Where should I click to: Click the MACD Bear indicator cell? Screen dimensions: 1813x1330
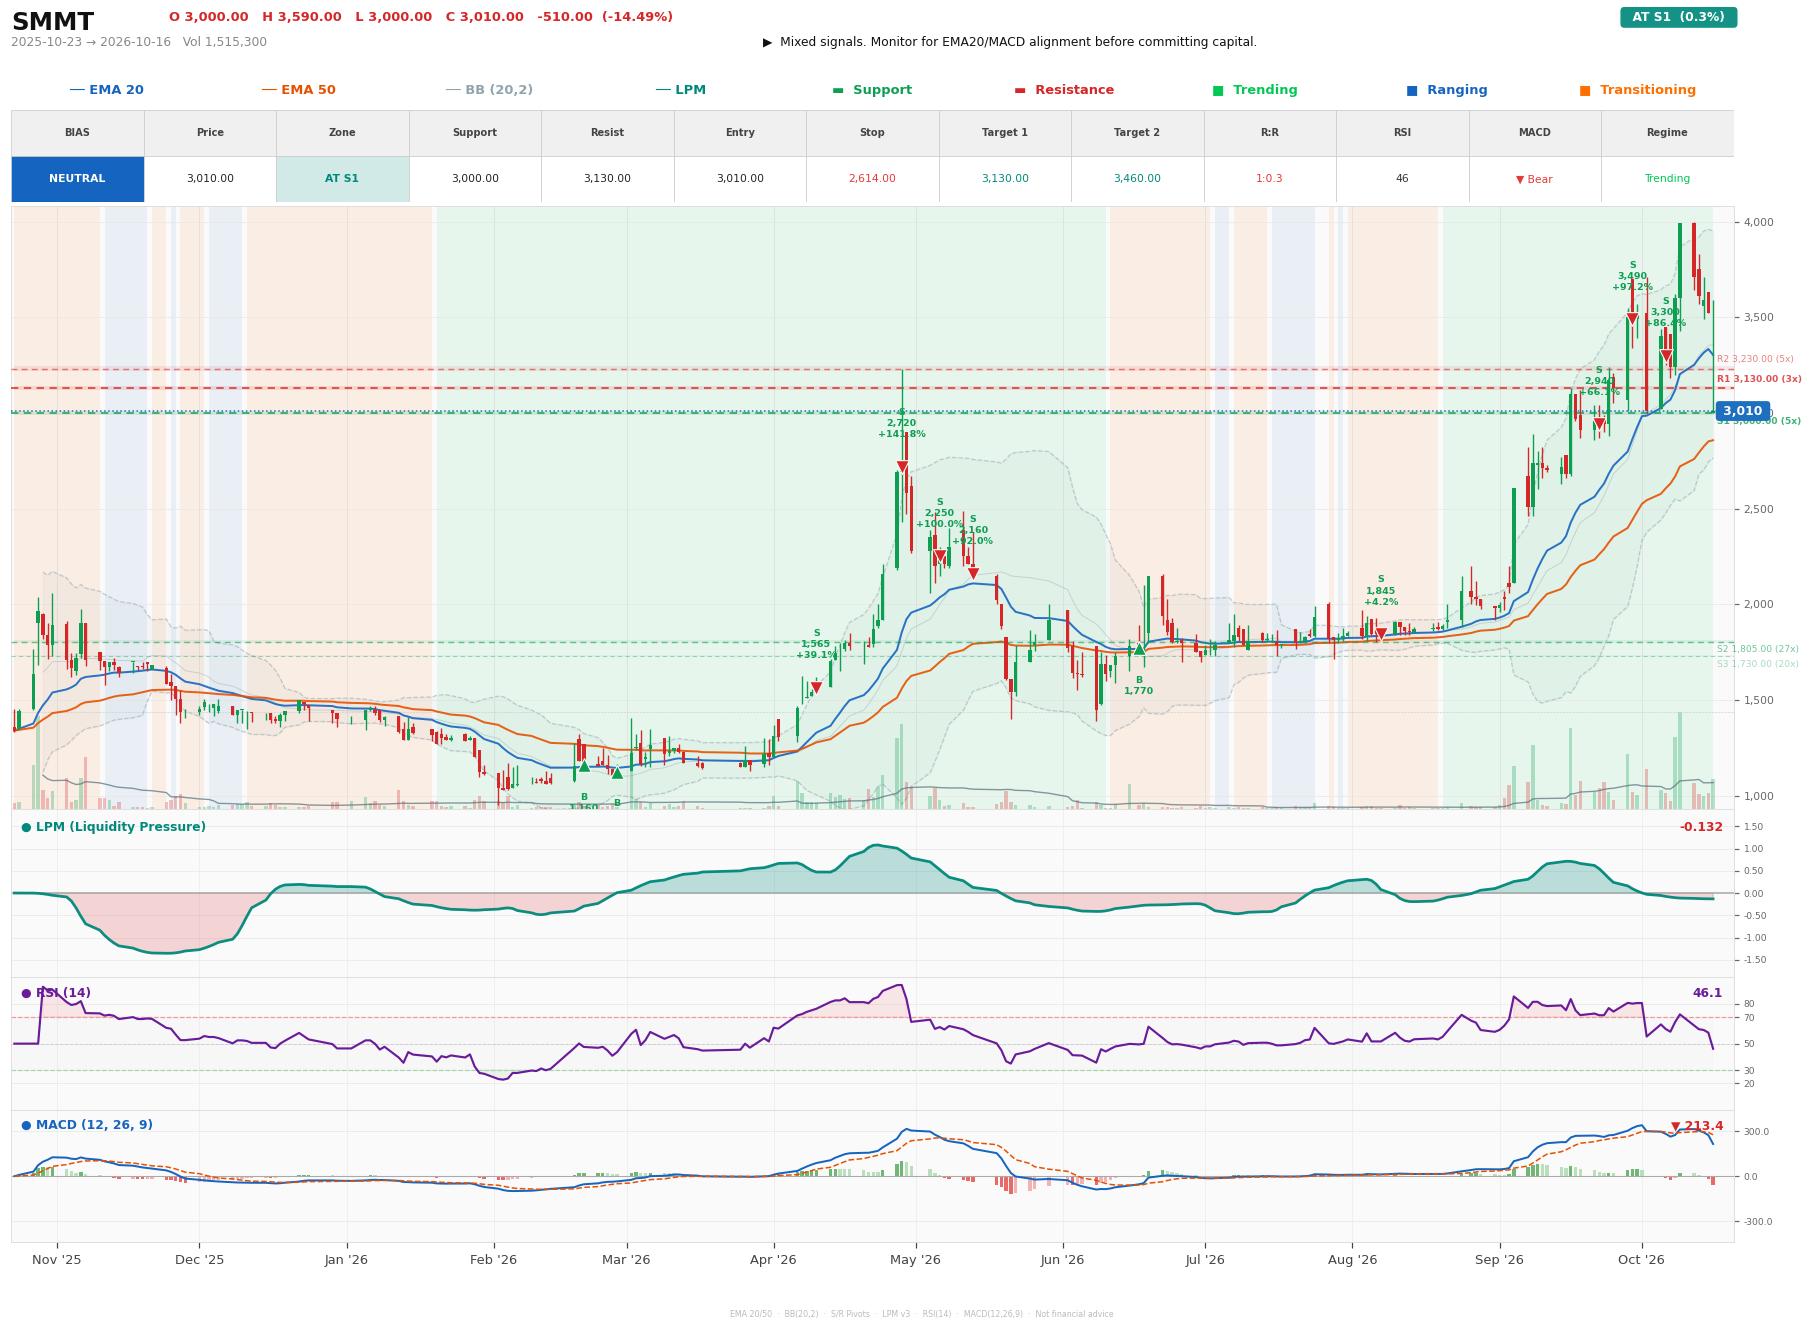pyautogui.click(x=1534, y=179)
